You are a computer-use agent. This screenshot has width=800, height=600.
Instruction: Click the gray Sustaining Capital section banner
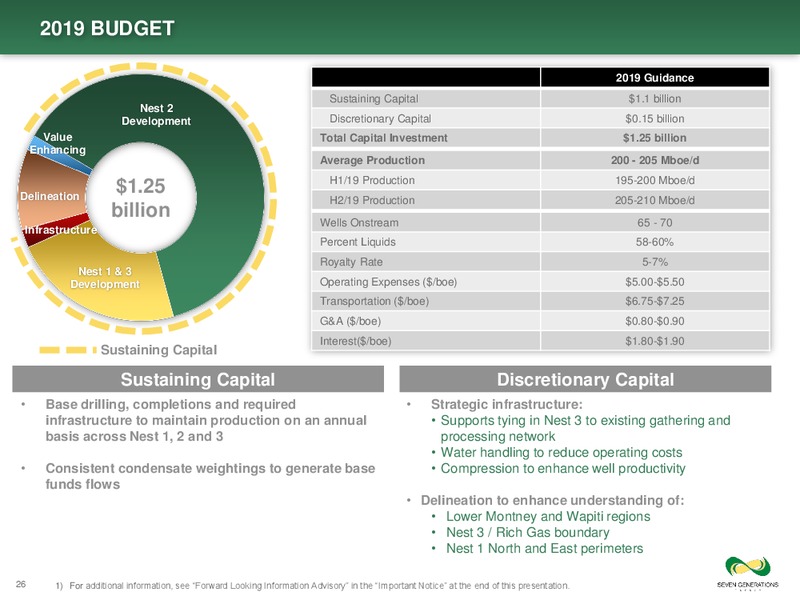click(x=198, y=379)
